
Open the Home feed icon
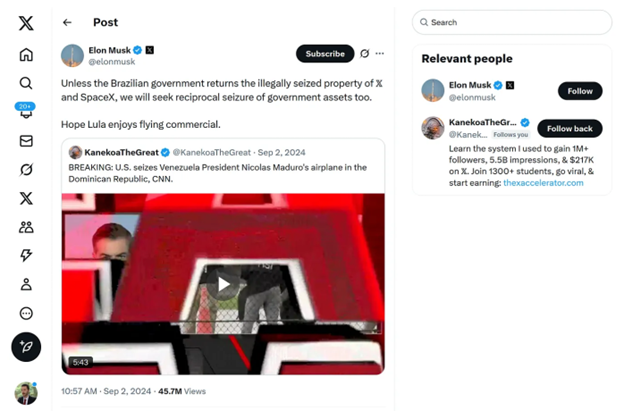[x=26, y=55]
